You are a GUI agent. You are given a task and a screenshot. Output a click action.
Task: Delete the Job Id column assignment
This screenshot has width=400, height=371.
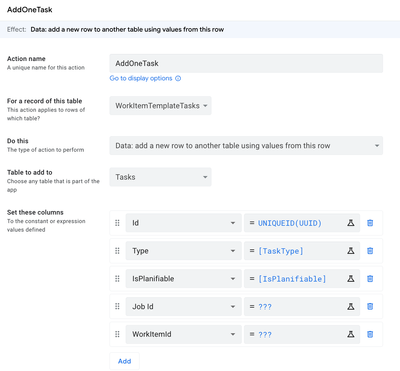(x=370, y=306)
